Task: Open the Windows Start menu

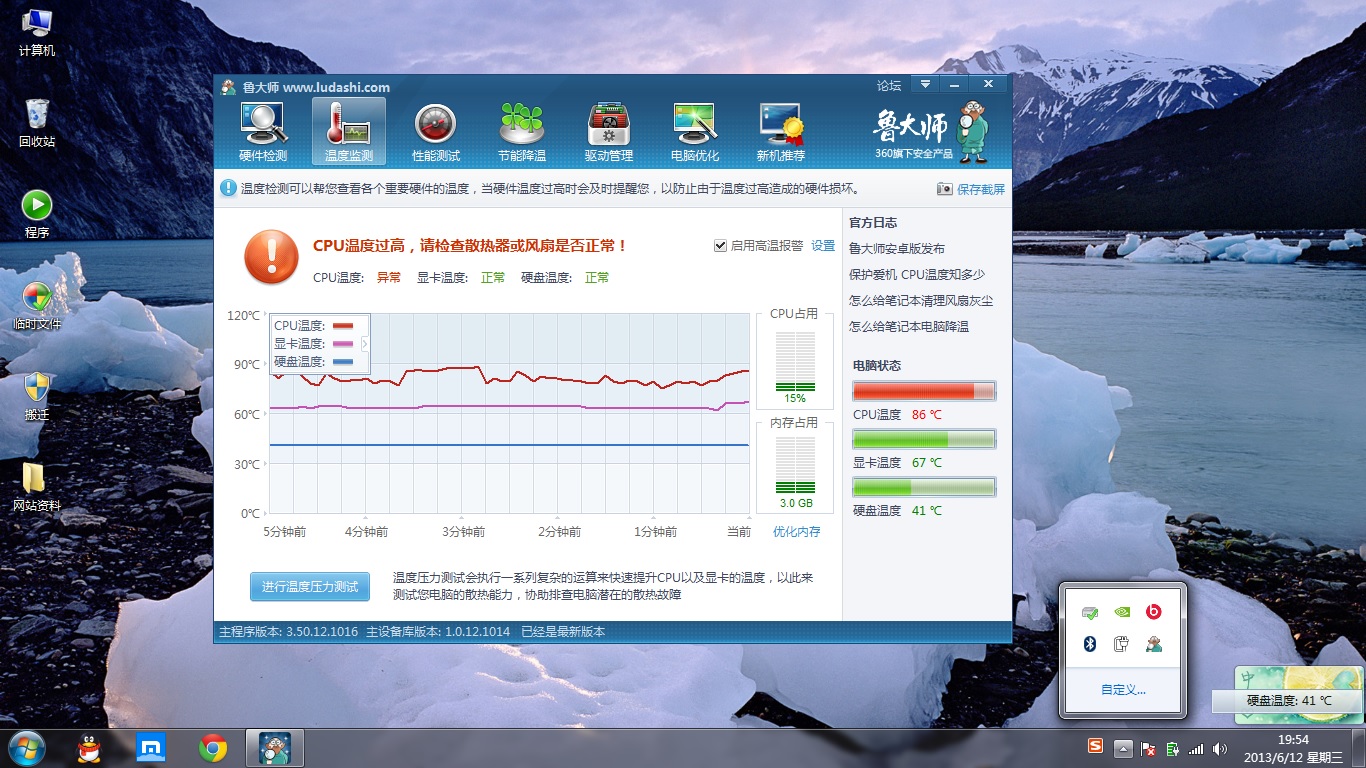Action: click(x=26, y=747)
